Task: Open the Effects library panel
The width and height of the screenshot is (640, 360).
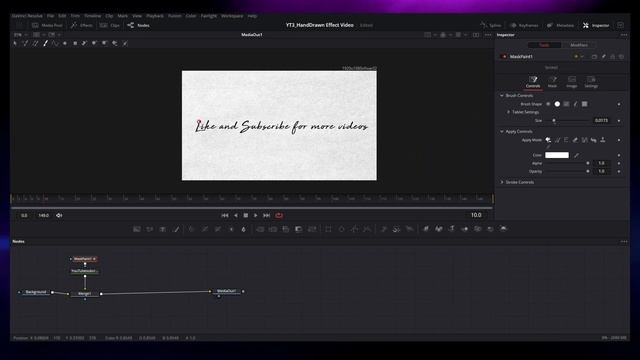Action: (x=82, y=25)
